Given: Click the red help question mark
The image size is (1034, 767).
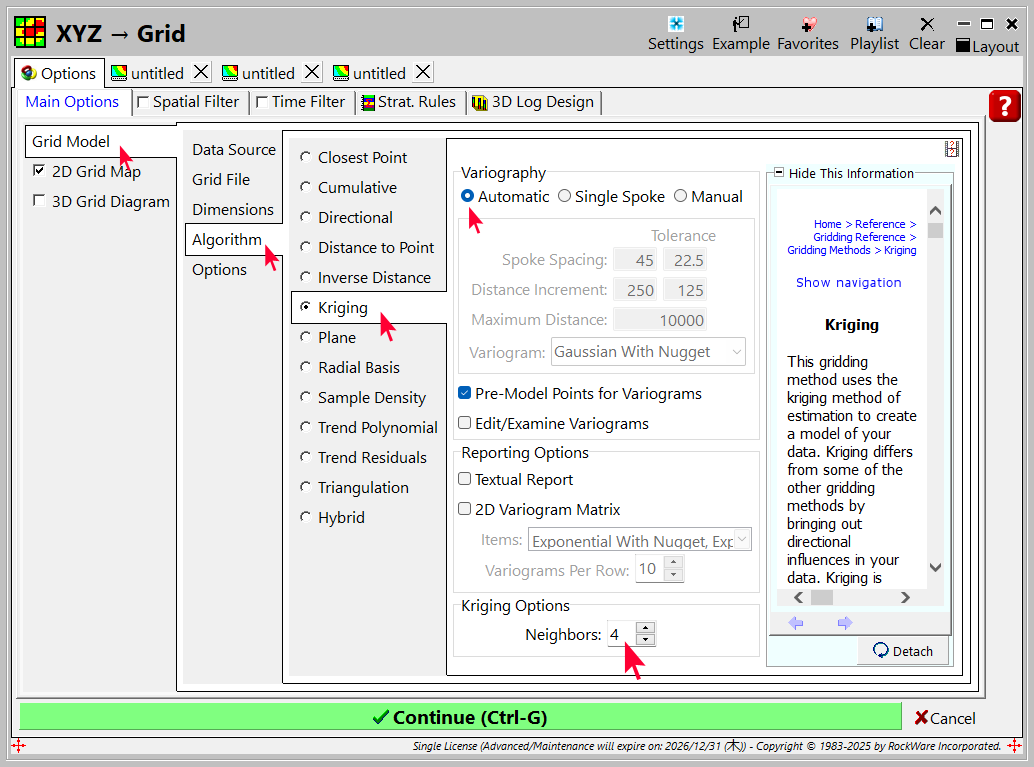Looking at the screenshot, I should [1004, 106].
